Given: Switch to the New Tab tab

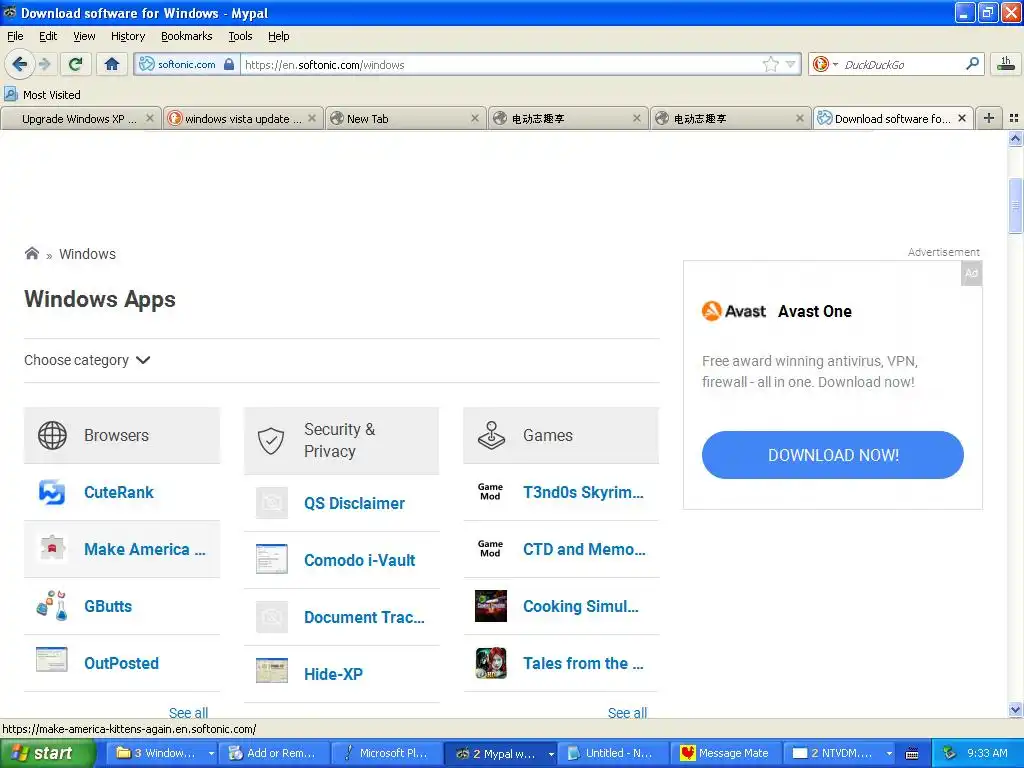Looking at the screenshot, I should pyautogui.click(x=405, y=118).
